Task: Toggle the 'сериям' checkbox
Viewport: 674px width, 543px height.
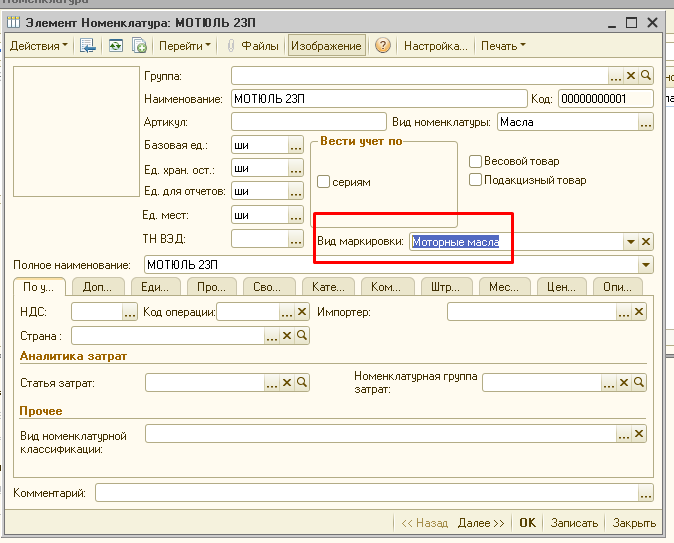Action: coord(324,182)
